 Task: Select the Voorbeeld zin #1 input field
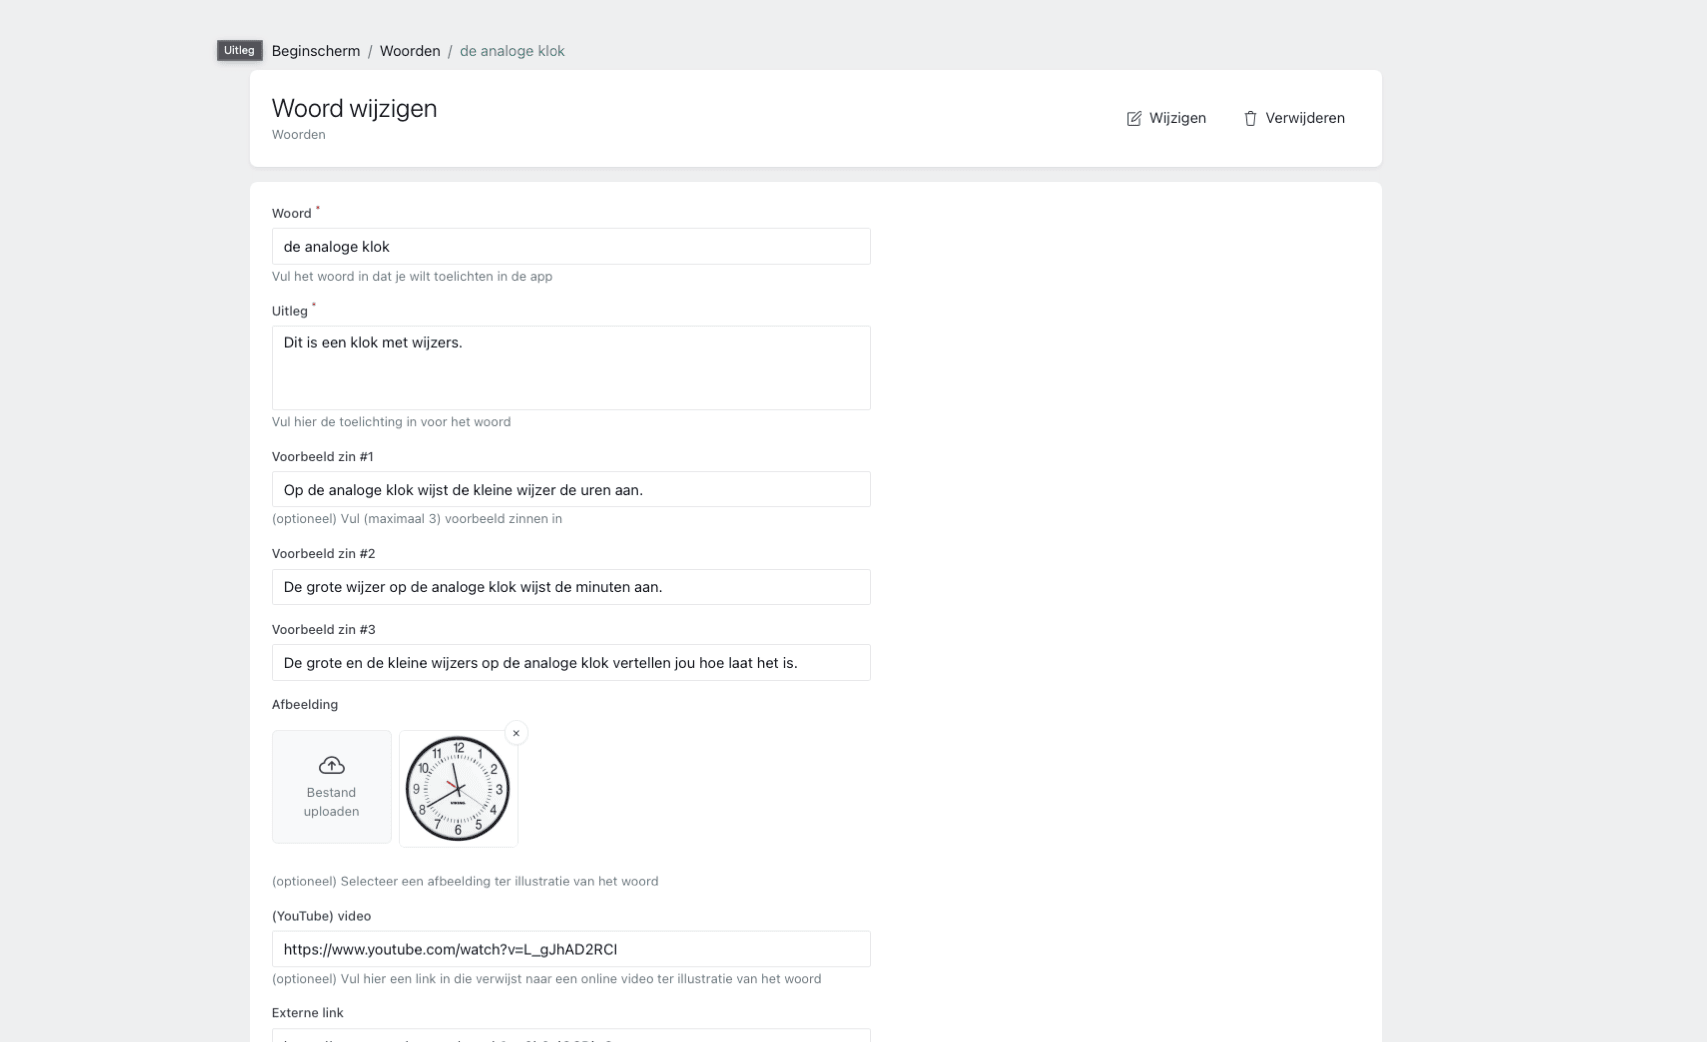click(570, 489)
